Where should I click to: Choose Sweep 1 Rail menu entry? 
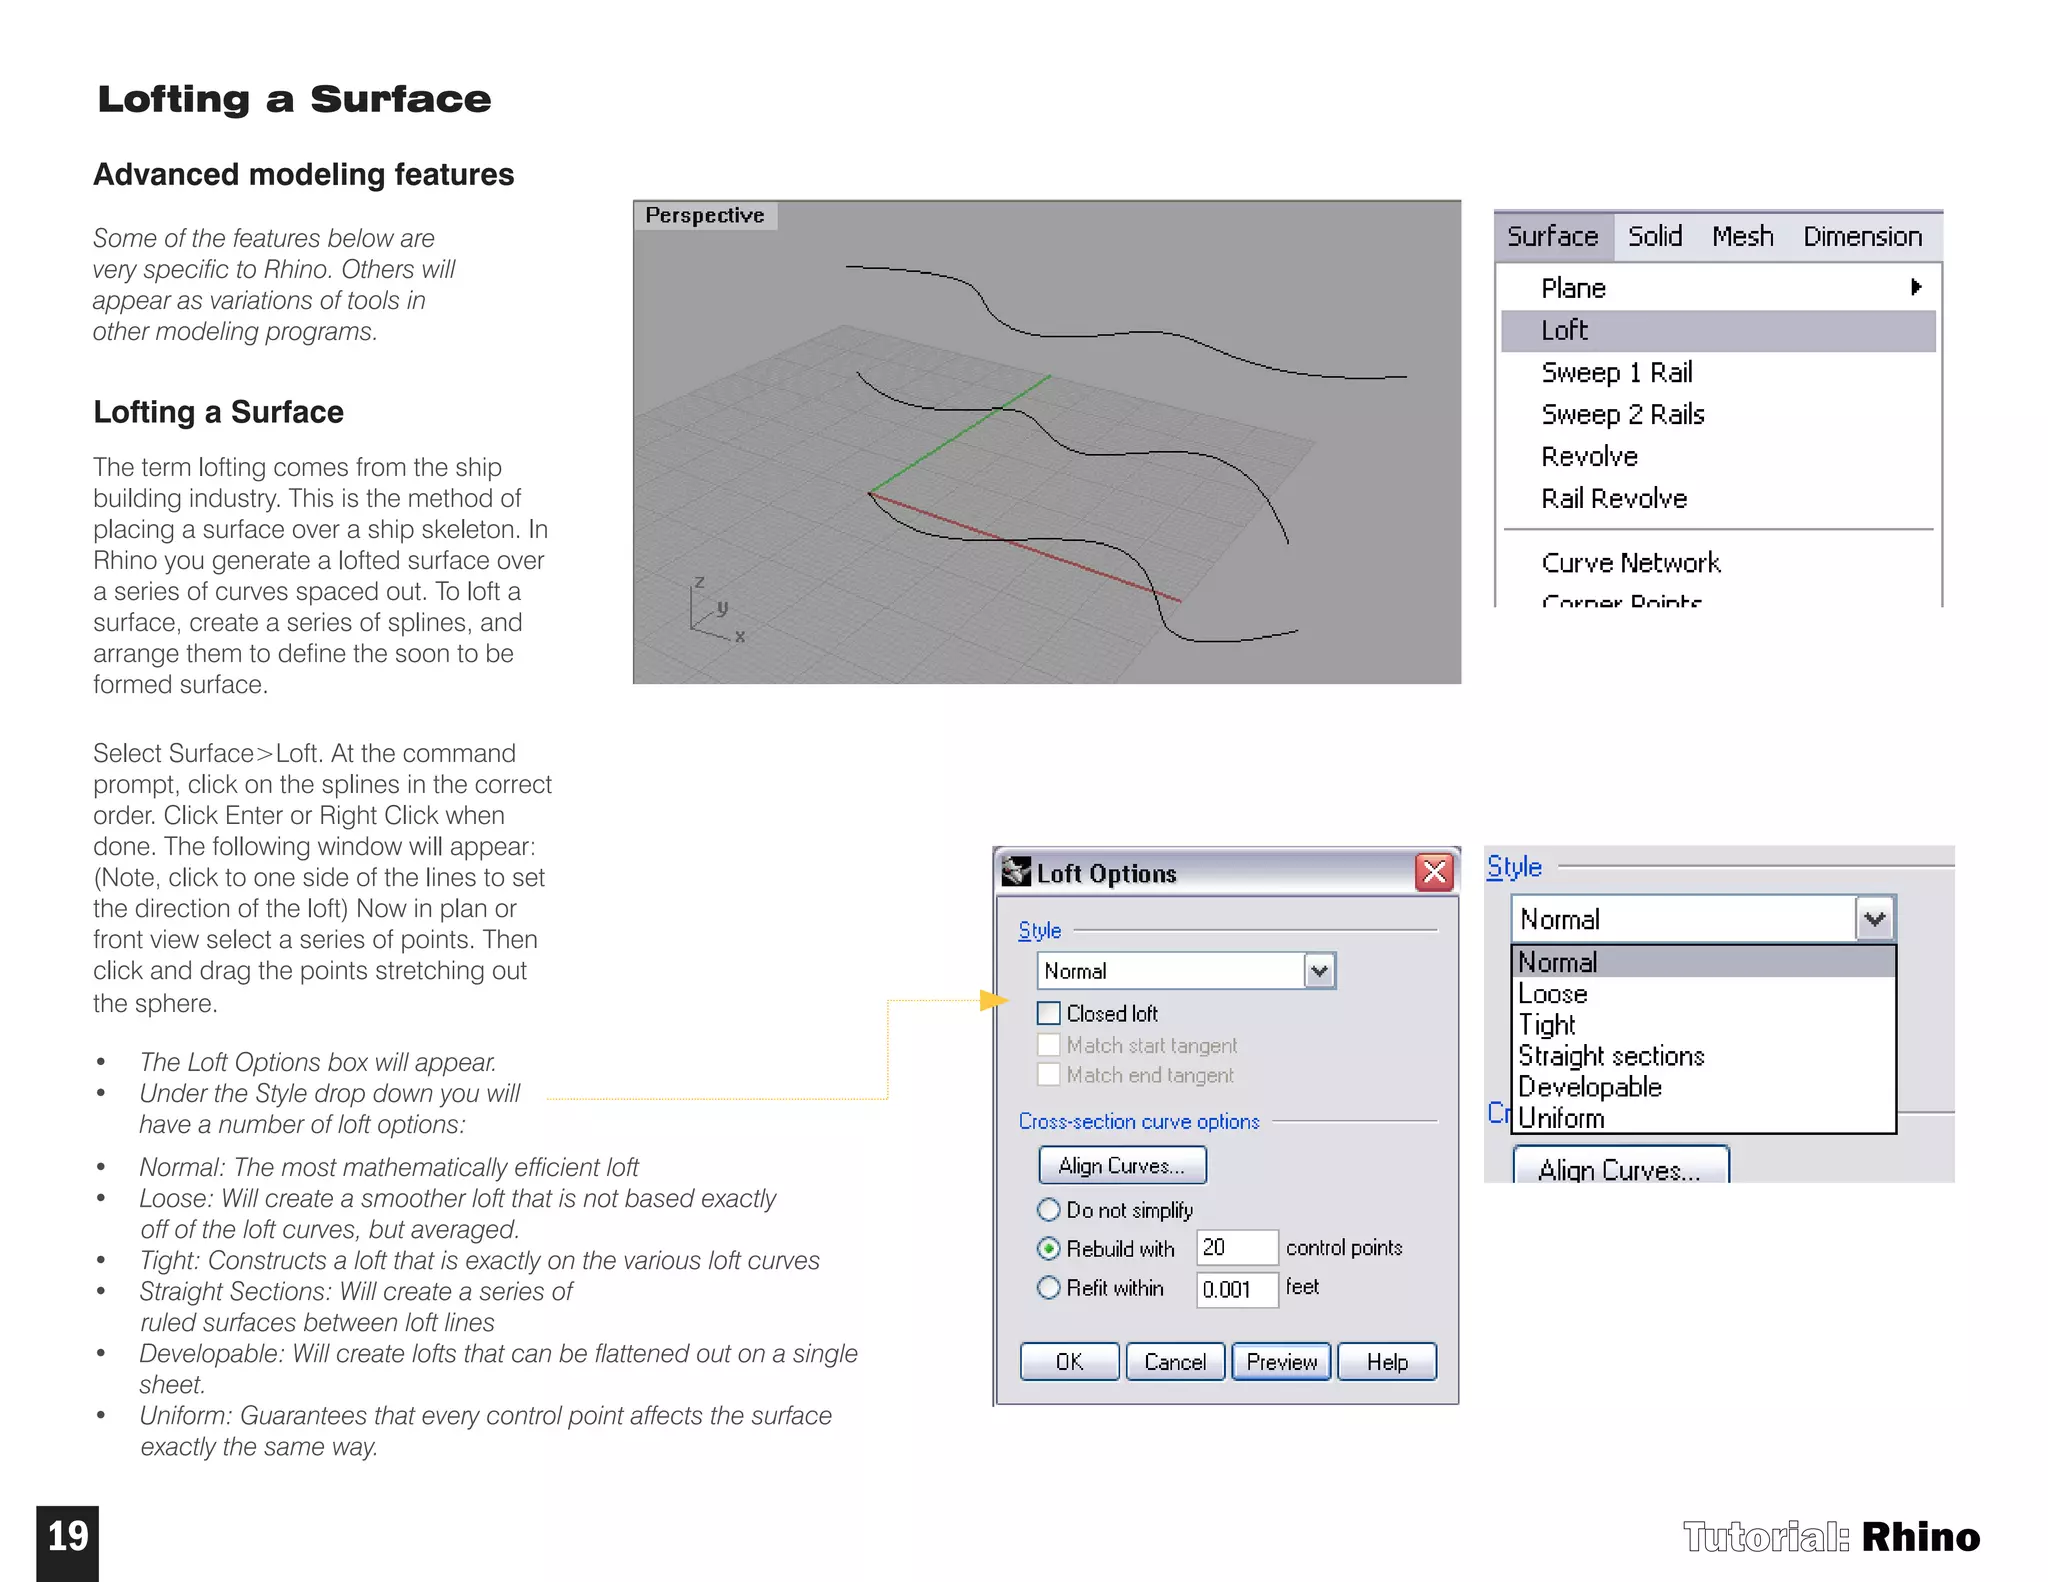tap(1616, 372)
